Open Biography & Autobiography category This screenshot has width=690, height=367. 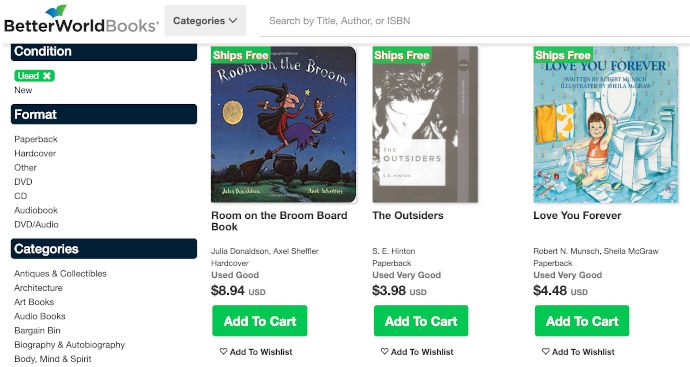pos(70,345)
